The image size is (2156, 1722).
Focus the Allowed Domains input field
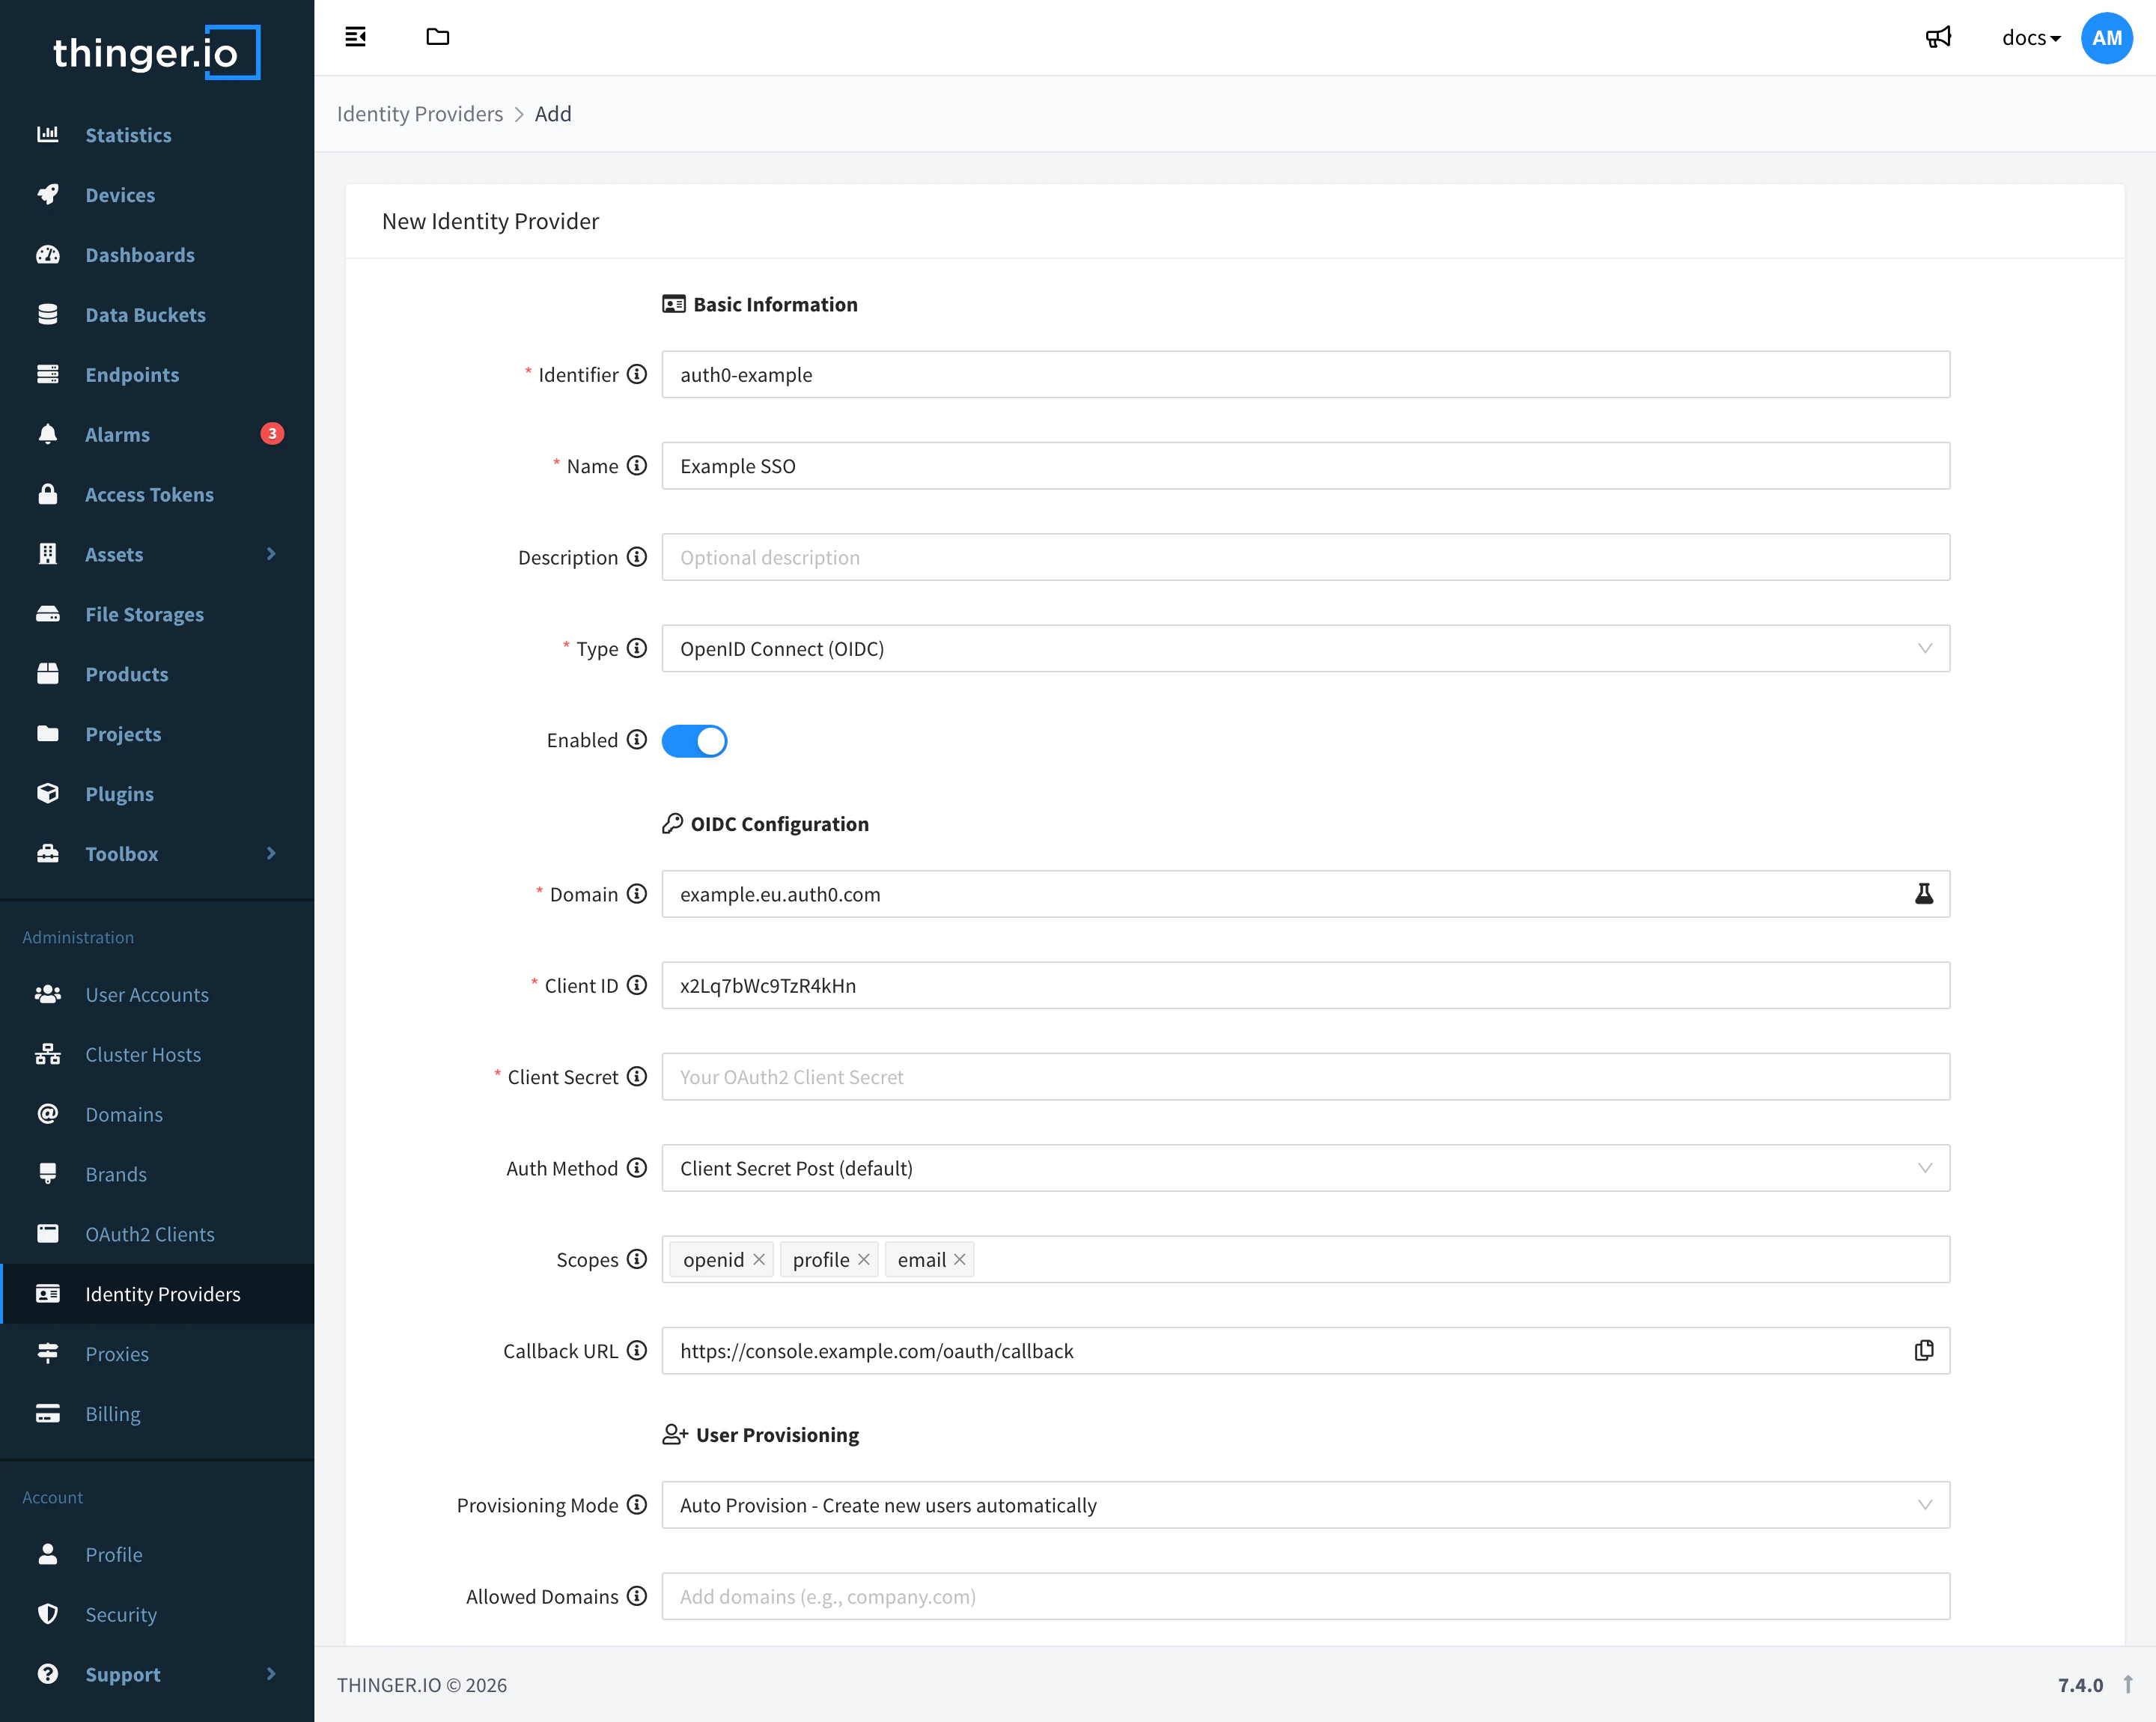[1305, 1596]
